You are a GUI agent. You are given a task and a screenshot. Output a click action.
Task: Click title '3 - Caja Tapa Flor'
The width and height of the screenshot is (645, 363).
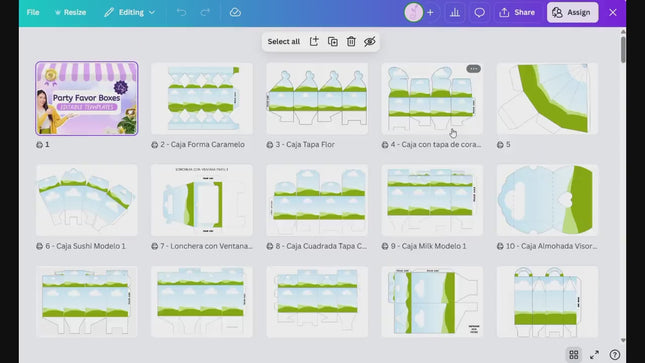point(305,144)
